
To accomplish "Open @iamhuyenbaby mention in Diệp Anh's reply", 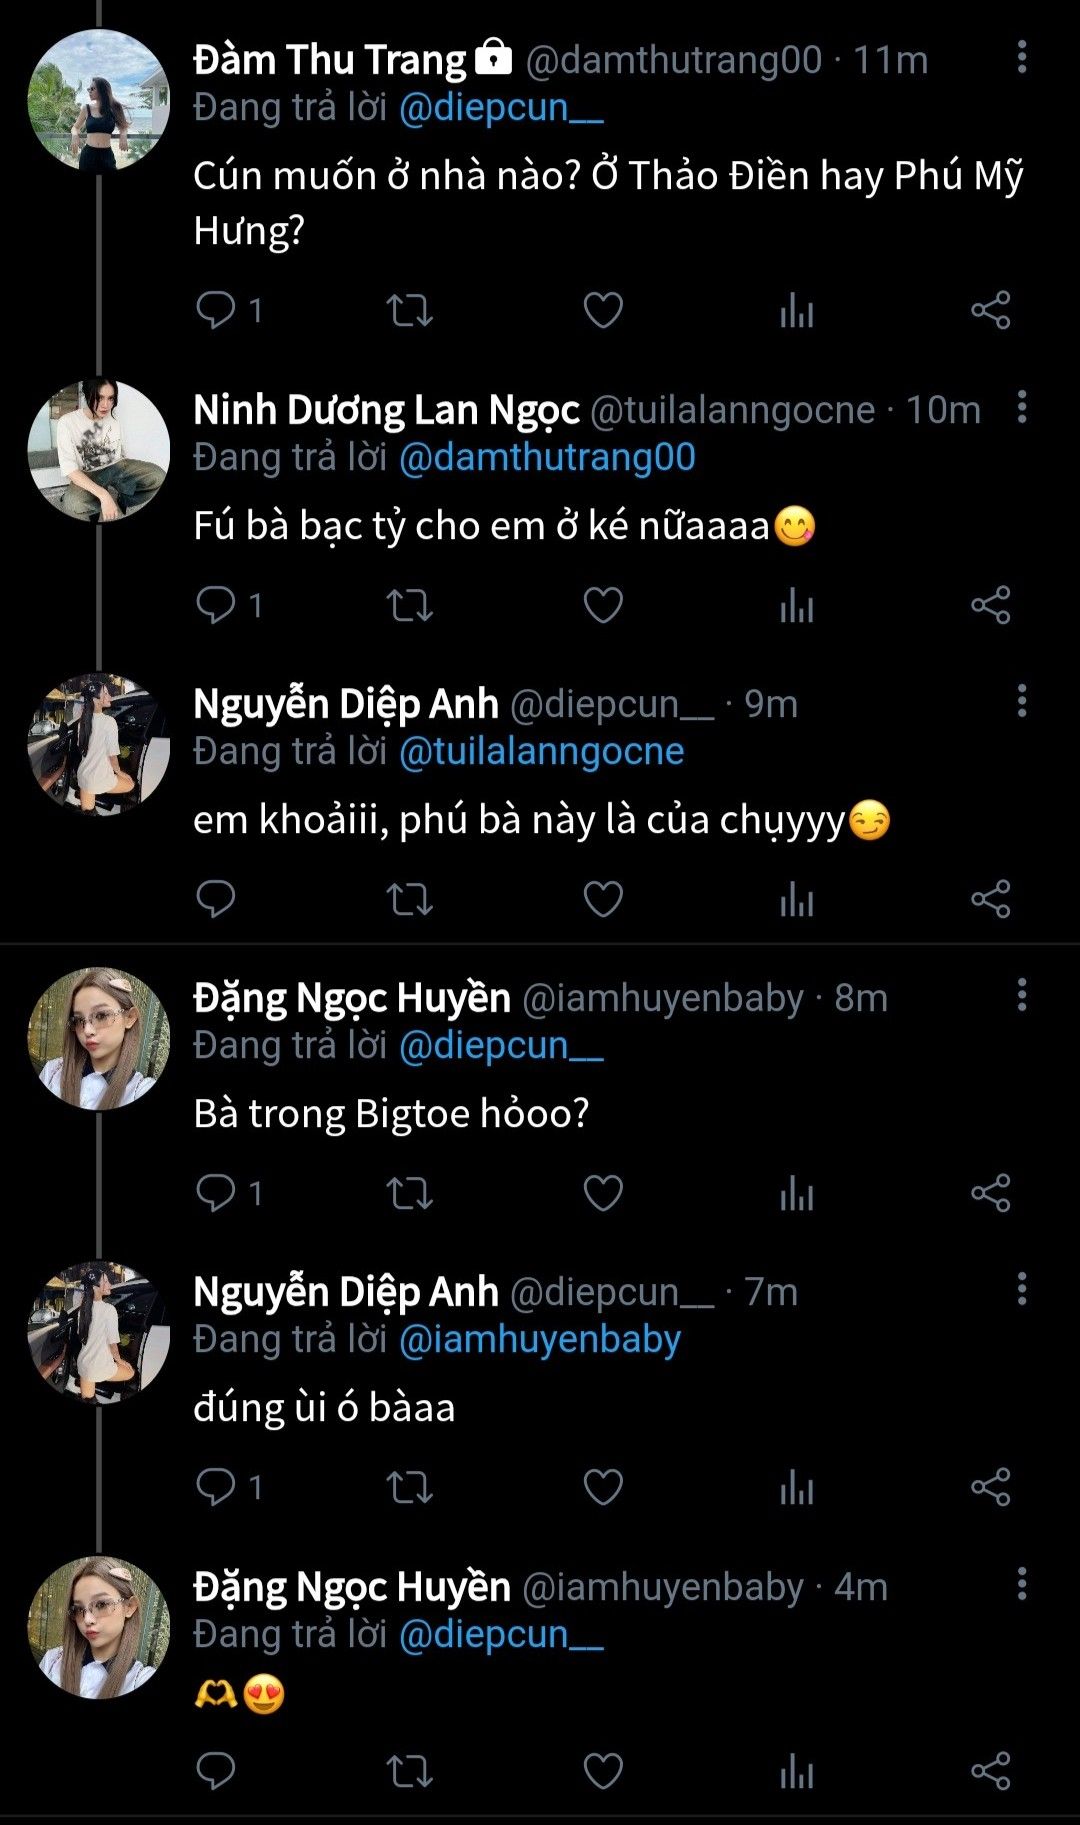I will (540, 1340).
